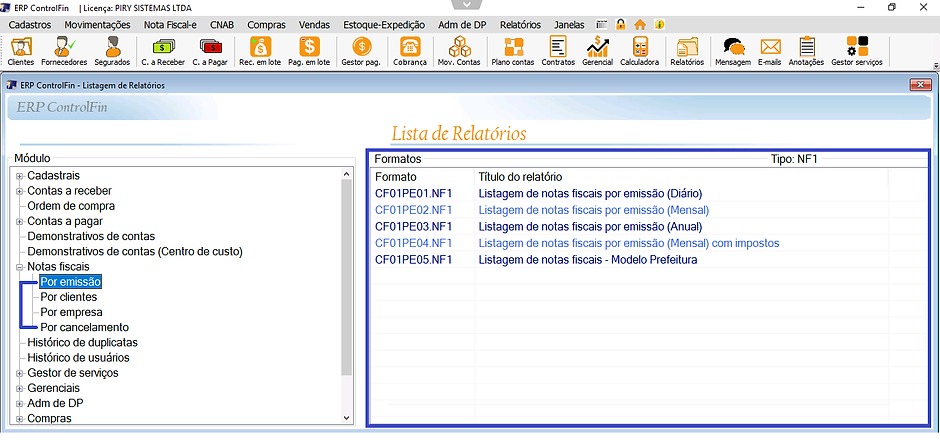
Task: Open the Relatórios folder icon
Action: [x=687, y=51]
